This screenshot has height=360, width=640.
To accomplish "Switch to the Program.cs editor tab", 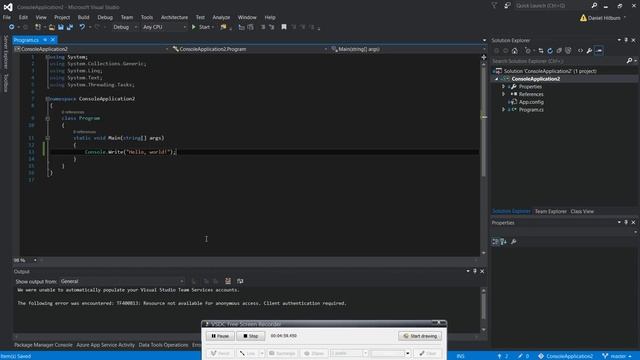I will (26, 40).
